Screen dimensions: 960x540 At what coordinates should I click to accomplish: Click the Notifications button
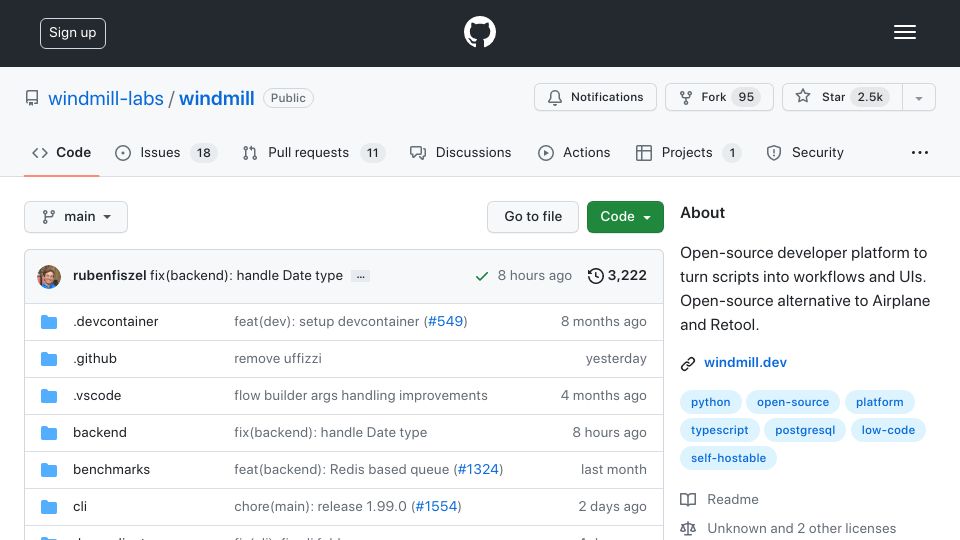tap(595, 97)
